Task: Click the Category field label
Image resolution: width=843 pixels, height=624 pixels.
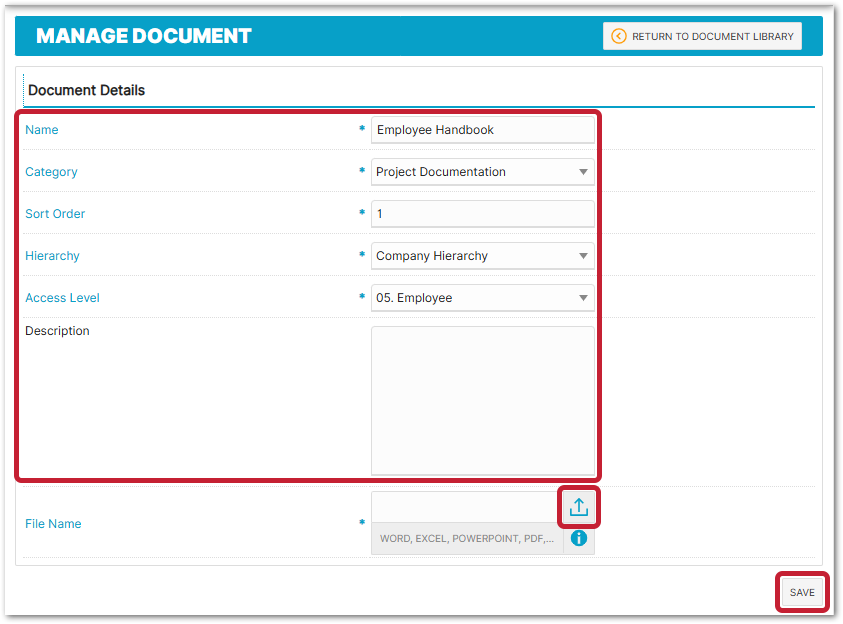Action: [51, 172]
